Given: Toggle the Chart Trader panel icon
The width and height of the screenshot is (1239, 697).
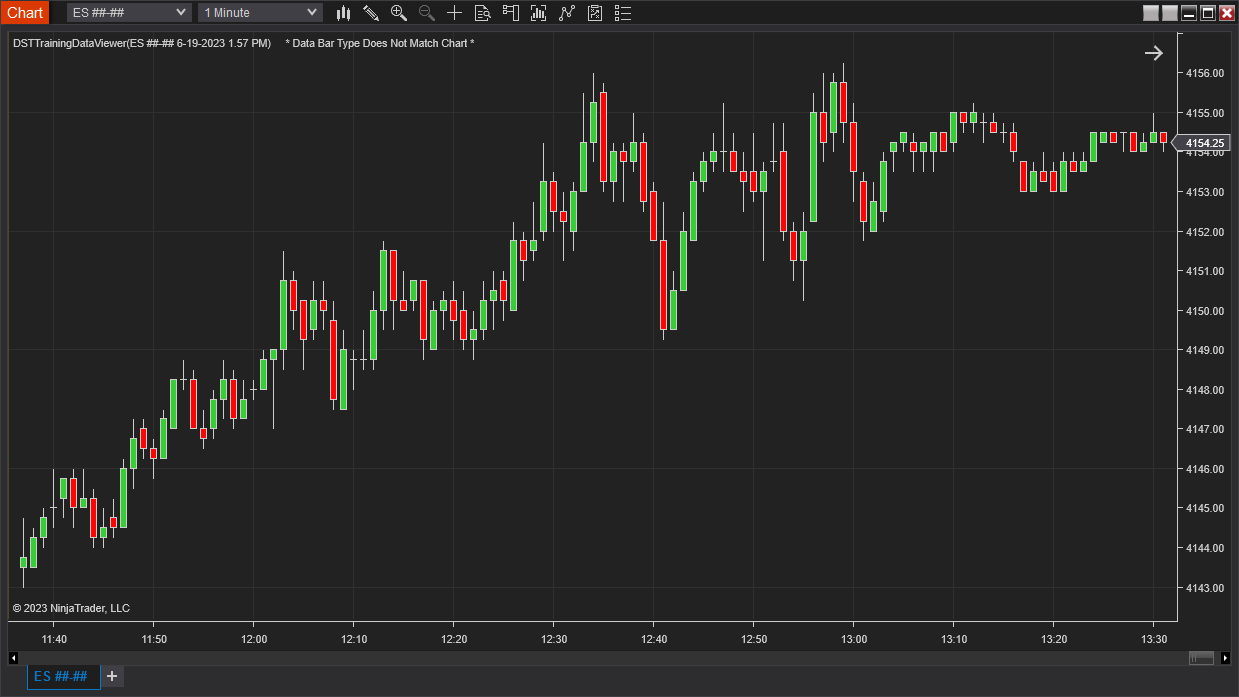Looking at the screenshot, I should [x=511, y=13].
